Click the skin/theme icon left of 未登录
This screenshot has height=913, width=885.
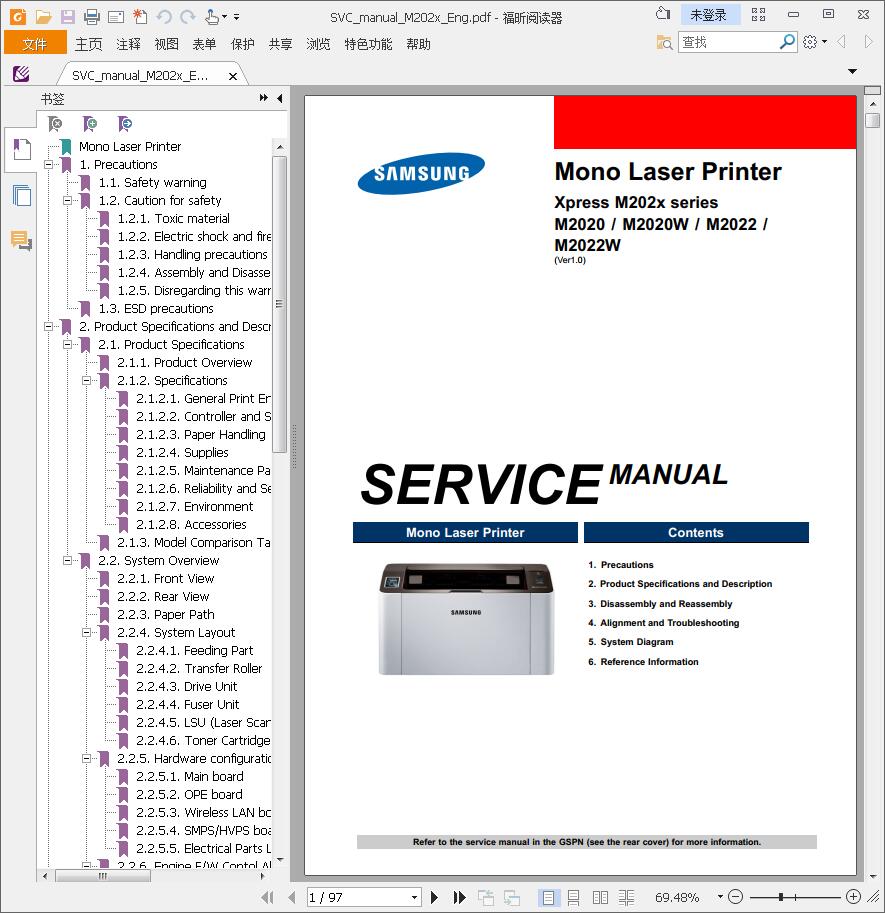coord(663,14)
